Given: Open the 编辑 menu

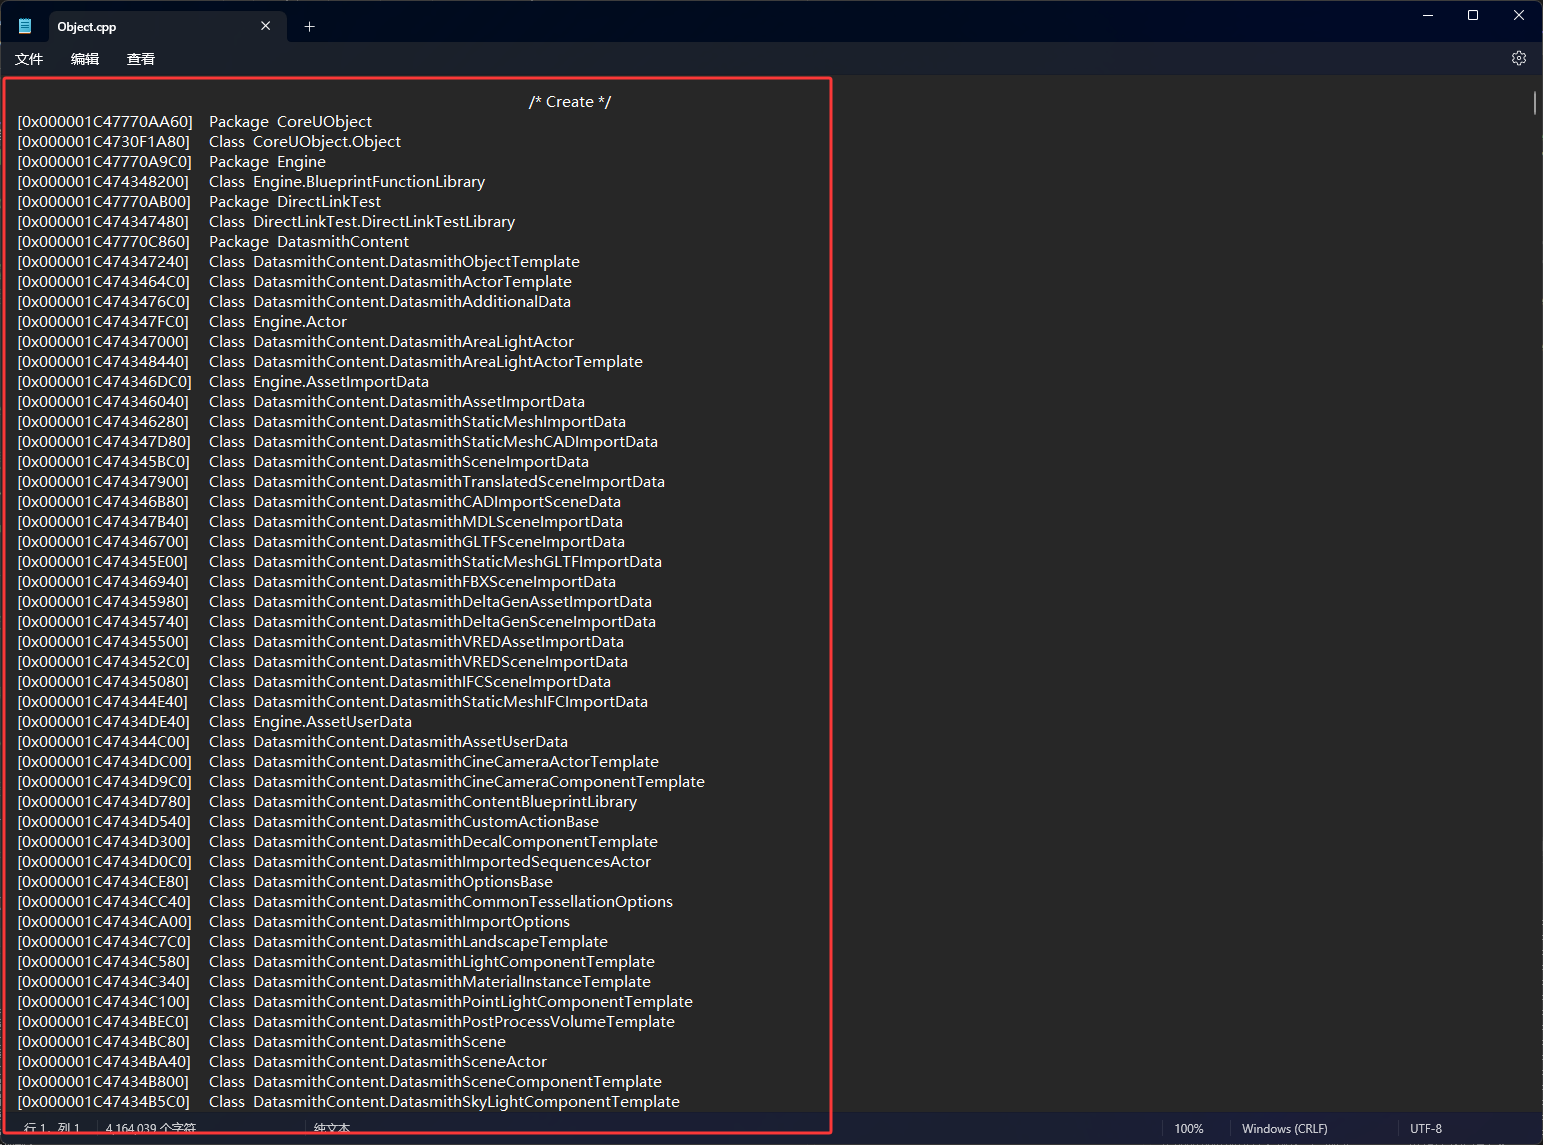Looking at the screenshot, I should (85, 59).
